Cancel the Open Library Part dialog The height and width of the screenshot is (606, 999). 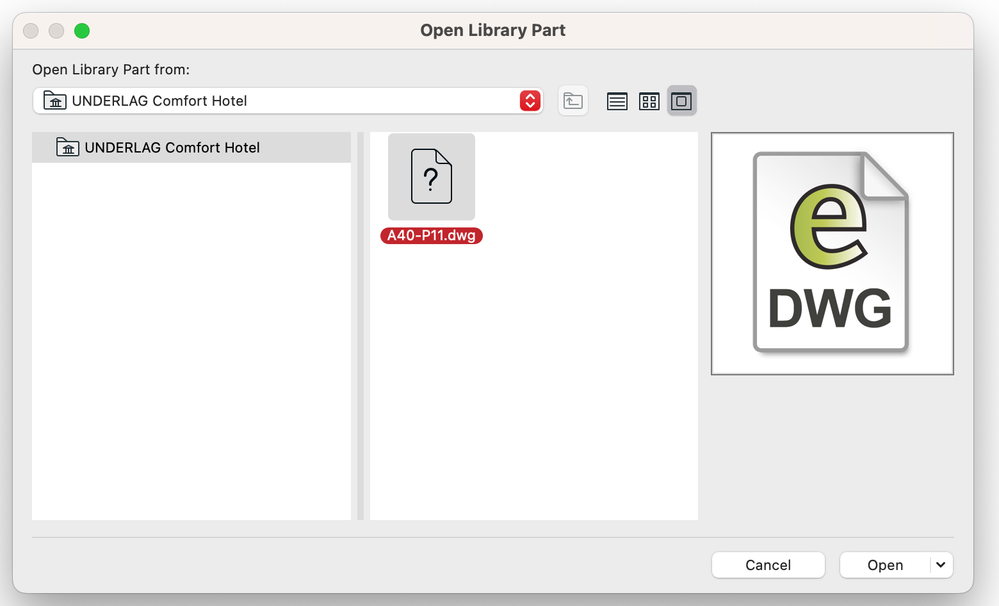(x=768, y=565)
